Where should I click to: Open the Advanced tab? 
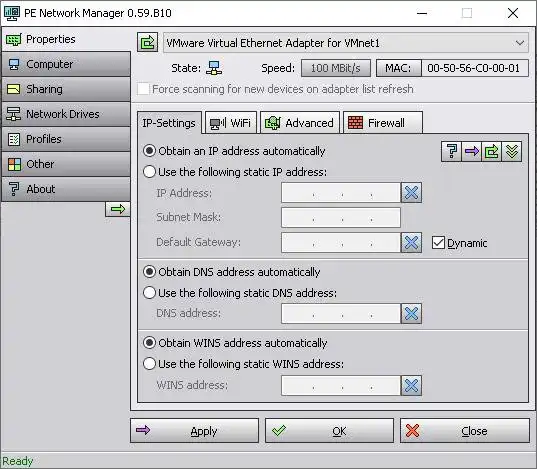(x=300, y=123)
